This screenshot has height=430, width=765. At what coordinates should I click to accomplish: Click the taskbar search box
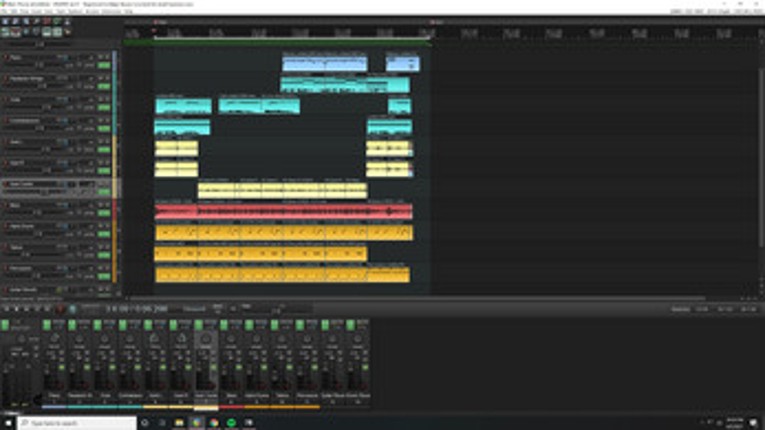pyautogui.click(x=77, y=423)
